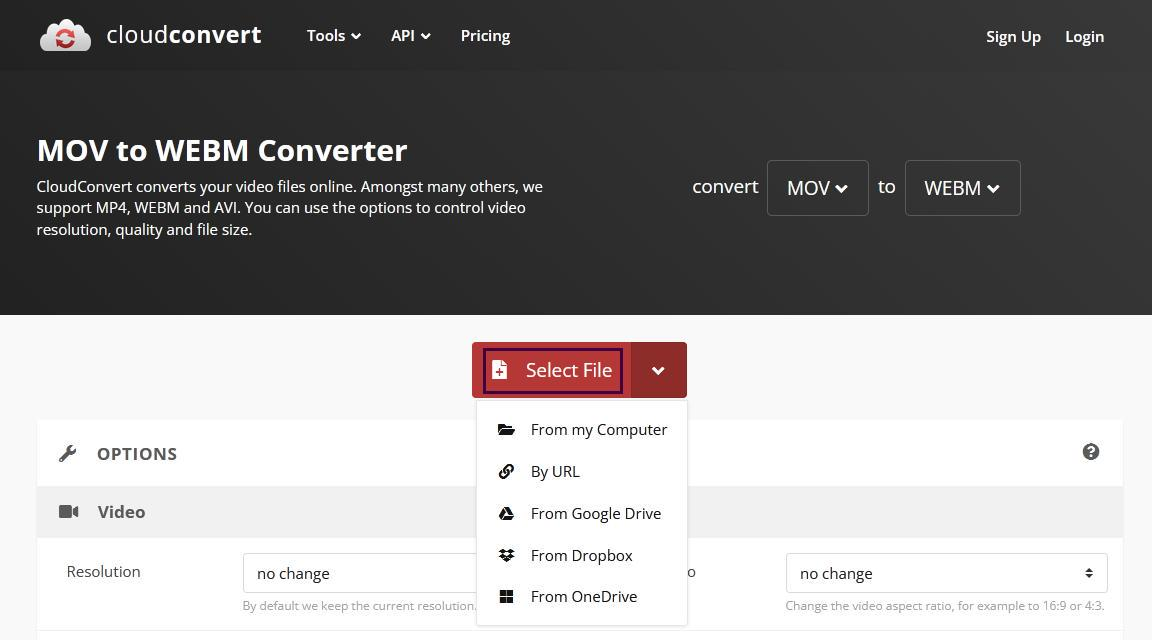Click the wrench icon beside OPTIONS
The image size is (1152, 640).
click(x=67, y=452)
